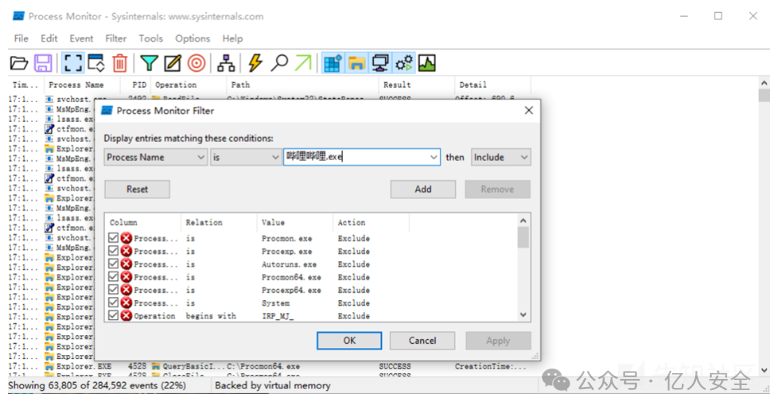Expand the 'is' relation dropdown
The width and height of the screenshot is (775, 411).
(x=246, y=157)
